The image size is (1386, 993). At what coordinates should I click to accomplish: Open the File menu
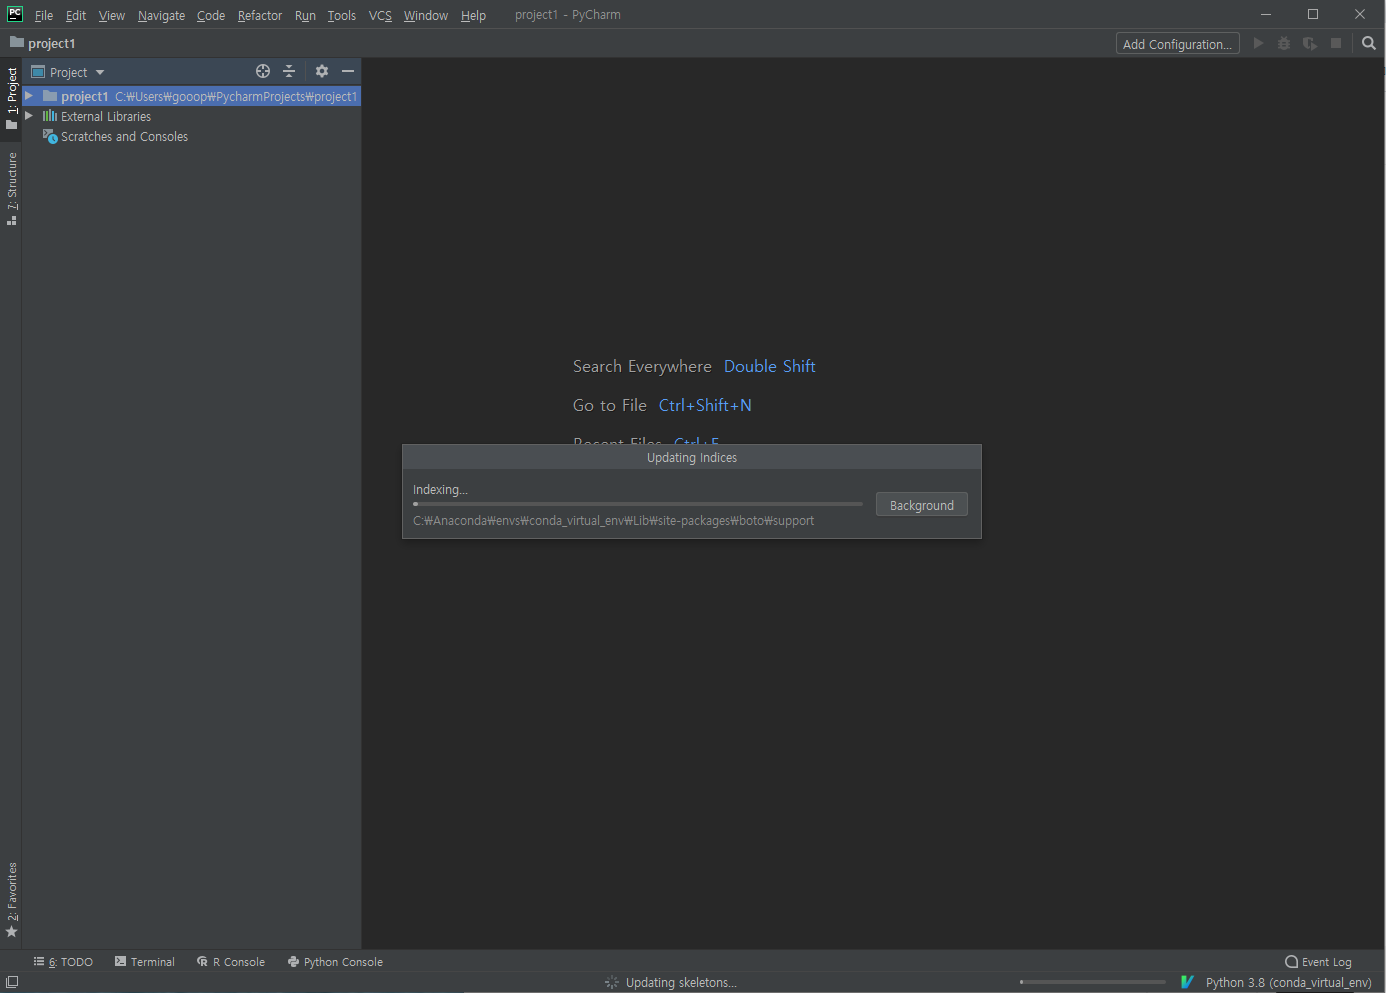(x=44, y=15)
